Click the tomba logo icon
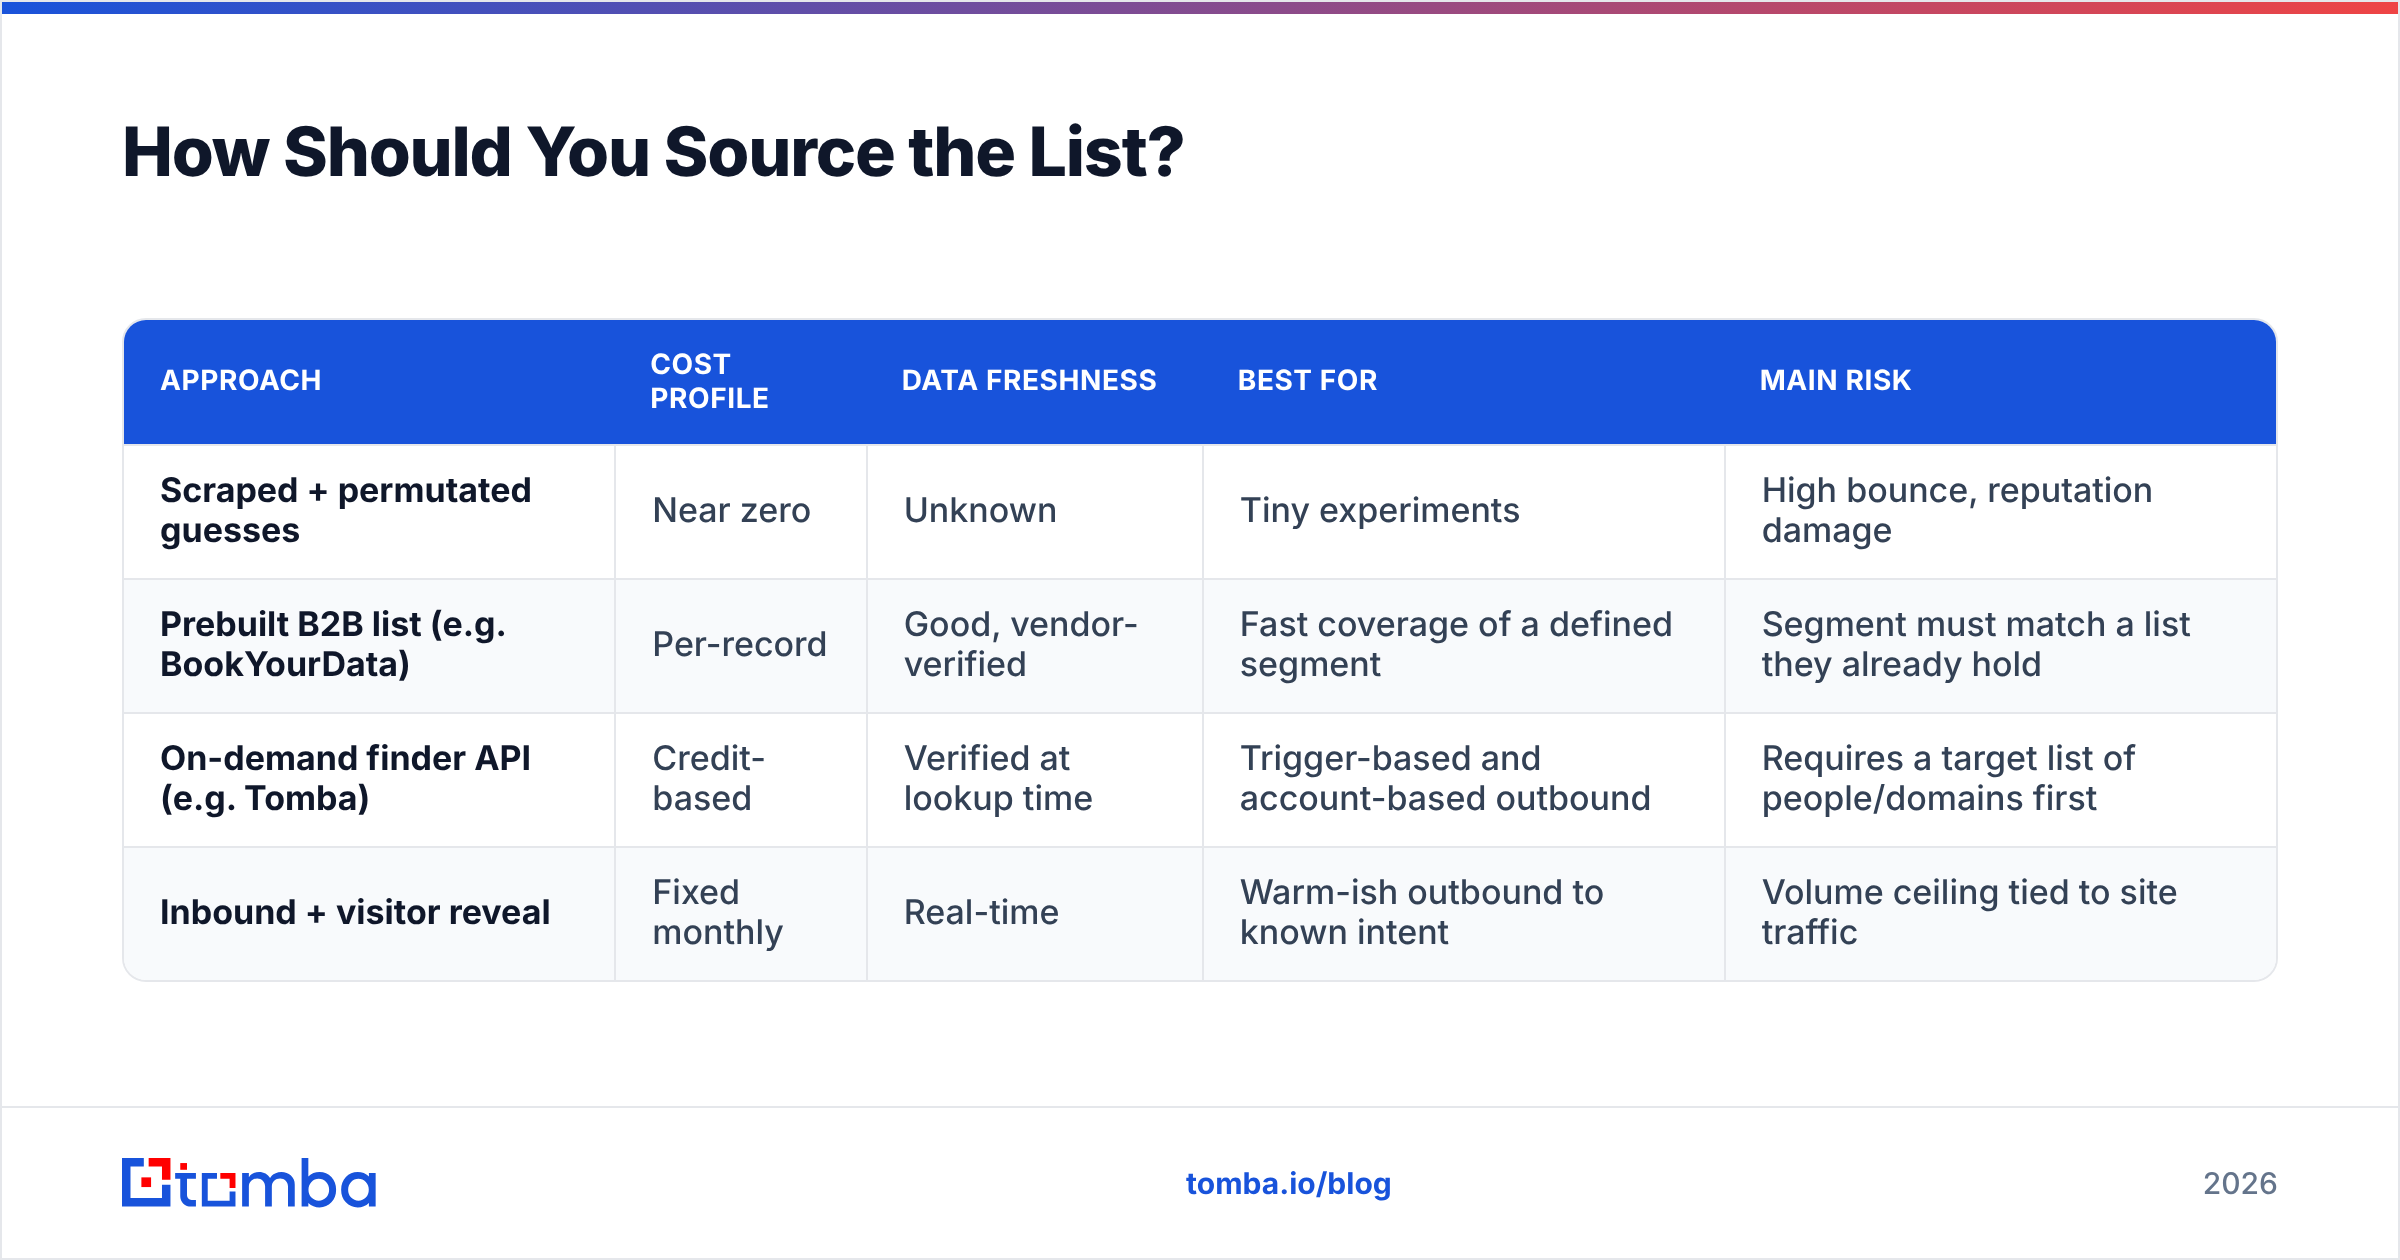This screenshot has width=2400, height=1260. coord(249,1183)
